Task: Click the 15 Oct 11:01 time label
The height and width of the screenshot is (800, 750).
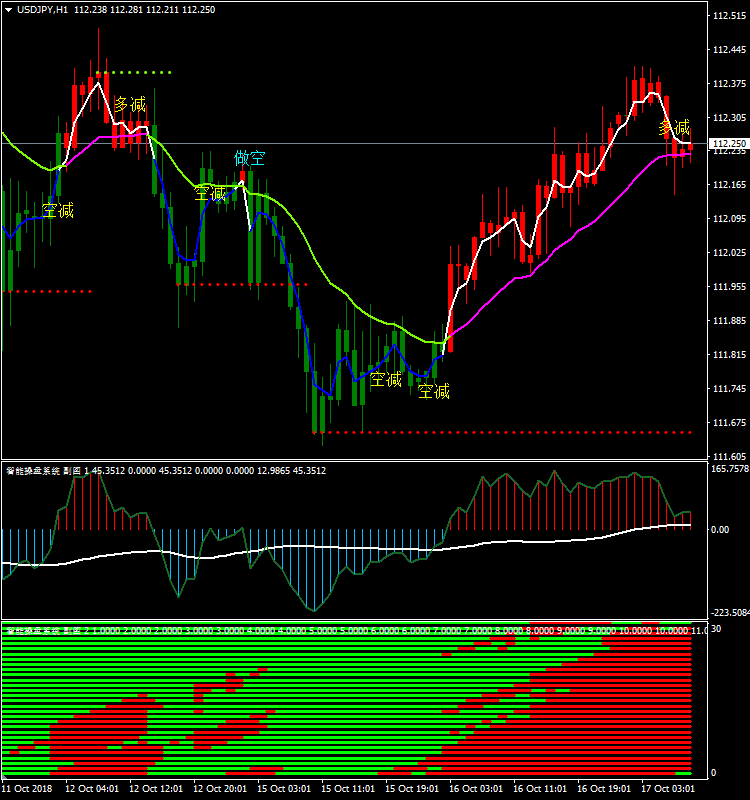Action: tap(346, 788)
